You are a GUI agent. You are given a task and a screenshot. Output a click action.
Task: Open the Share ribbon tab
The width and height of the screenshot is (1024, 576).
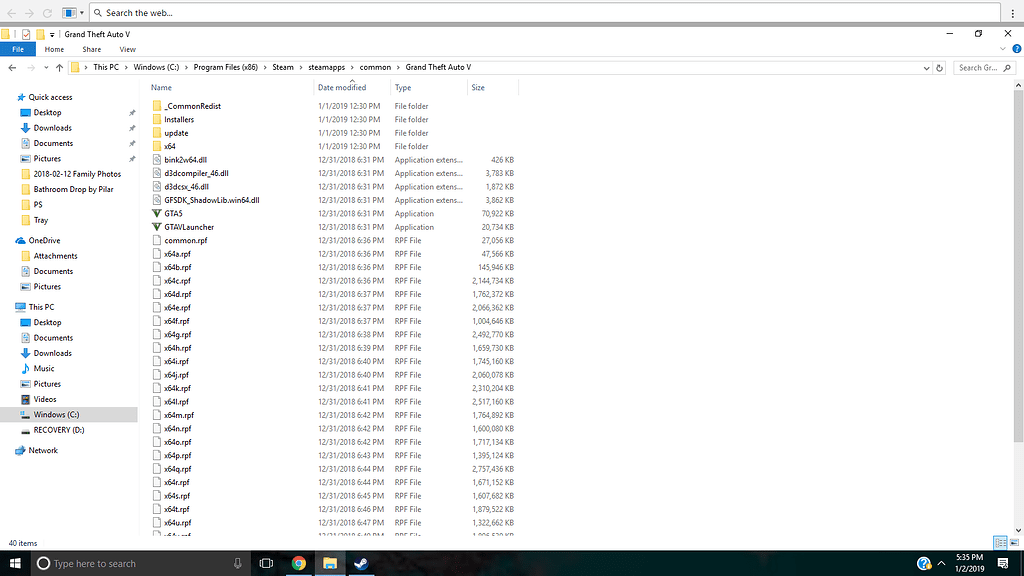[91, 50]
